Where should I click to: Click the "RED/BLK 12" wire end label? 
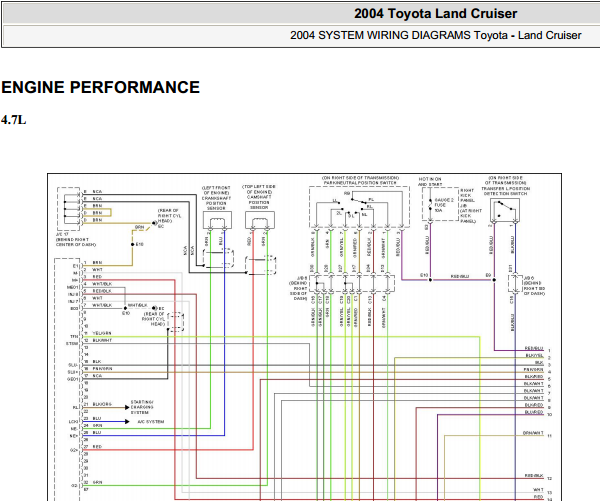[538, 476]
